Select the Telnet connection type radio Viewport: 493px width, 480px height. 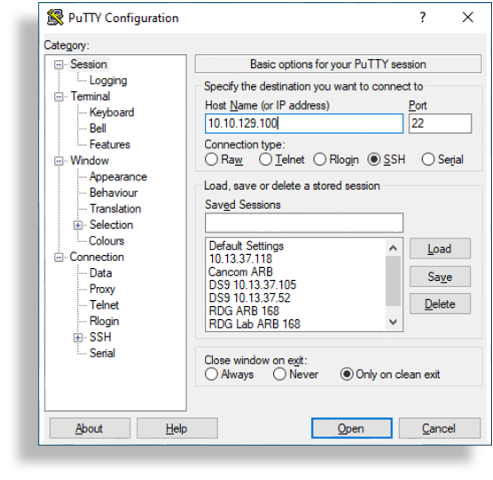[x=265, y=159]
